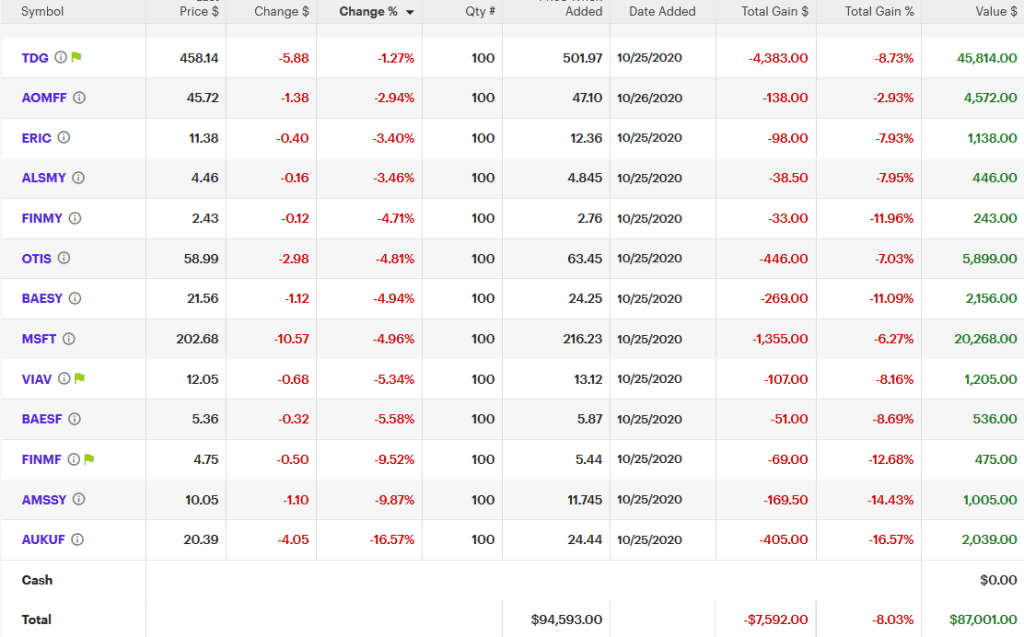Open the MSFT ticker link
This screenshot has width=1024, height=637.
click(38, 339)
